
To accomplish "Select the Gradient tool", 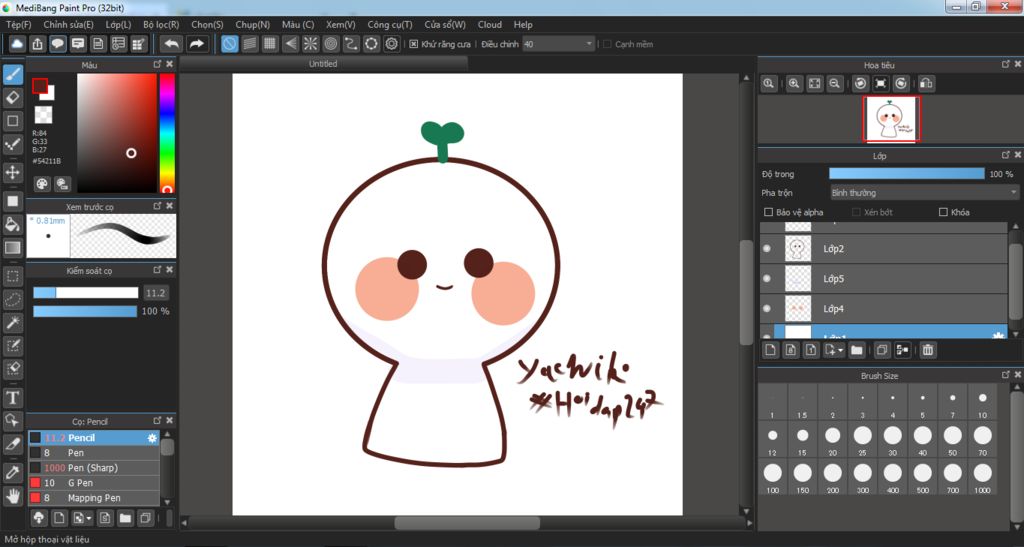I will (x=12, y=248).
